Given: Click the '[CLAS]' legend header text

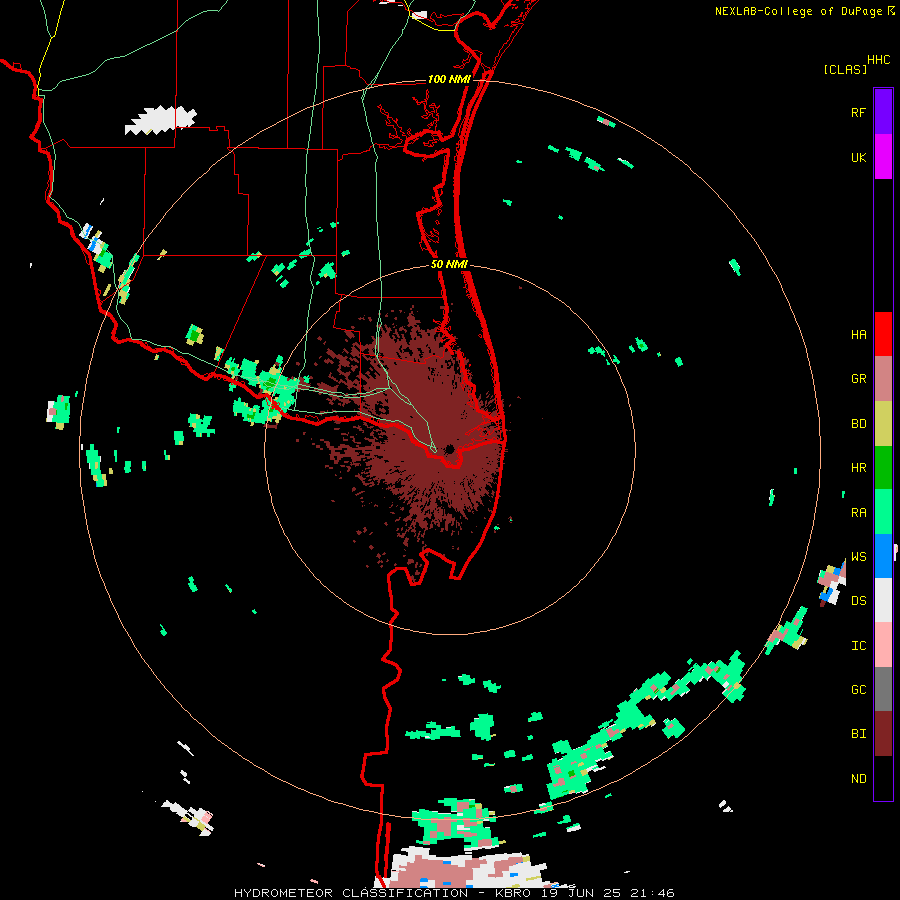Looking at the screenshot, I should [x=845, y=69].
